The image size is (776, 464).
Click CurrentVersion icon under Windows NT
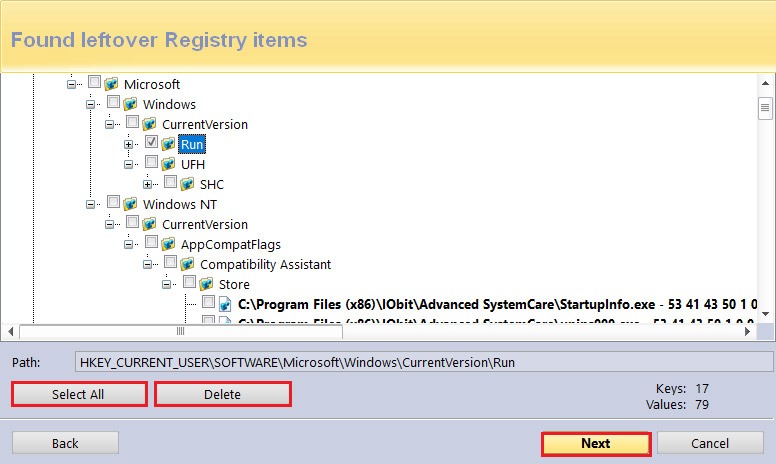(x=149, y=224)
